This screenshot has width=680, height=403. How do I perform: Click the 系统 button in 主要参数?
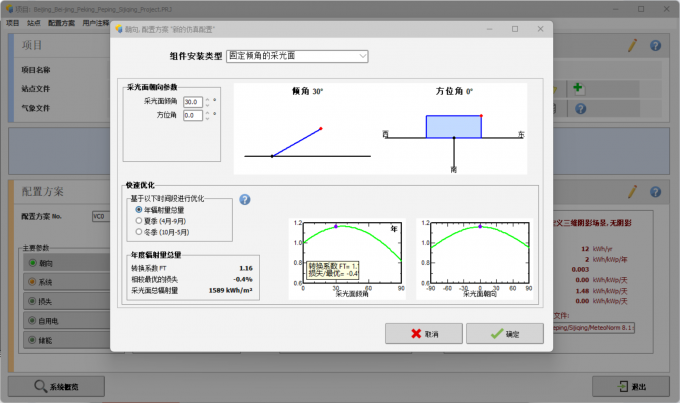(66, 282)
